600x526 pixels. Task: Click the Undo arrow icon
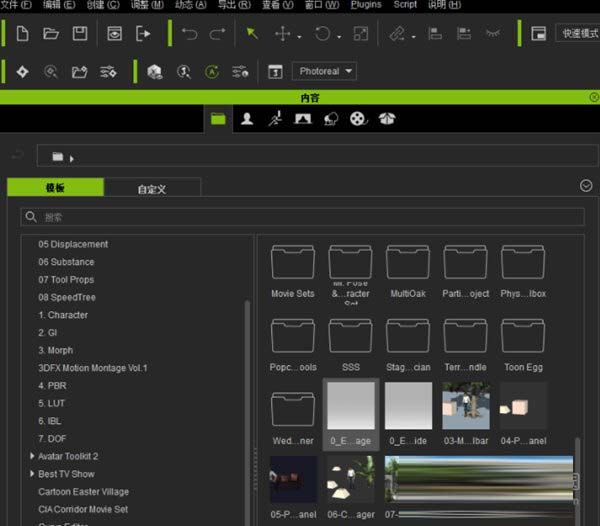coord(189,34)
